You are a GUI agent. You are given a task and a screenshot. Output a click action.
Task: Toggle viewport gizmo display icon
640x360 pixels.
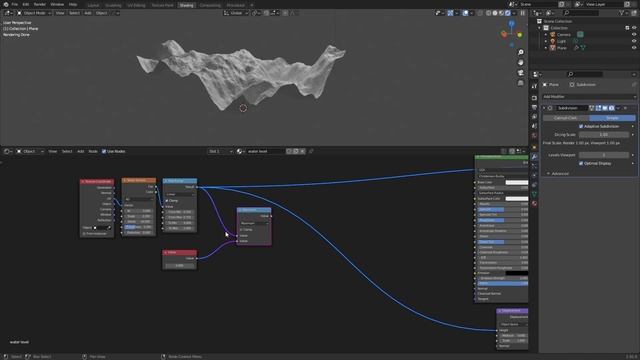(x=450, y=13)
